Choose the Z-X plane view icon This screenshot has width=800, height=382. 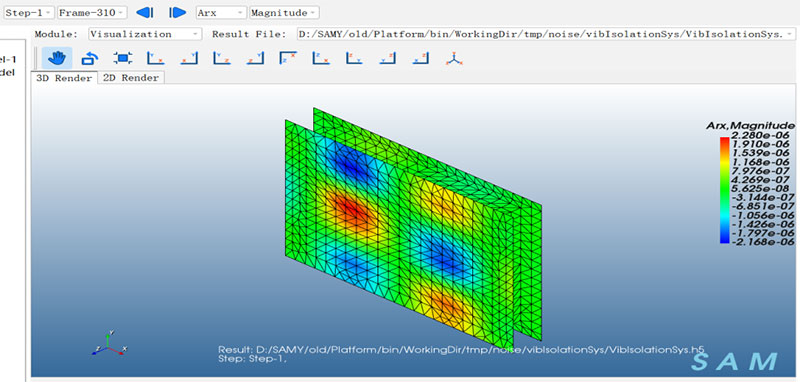click(x=321, y=58)
